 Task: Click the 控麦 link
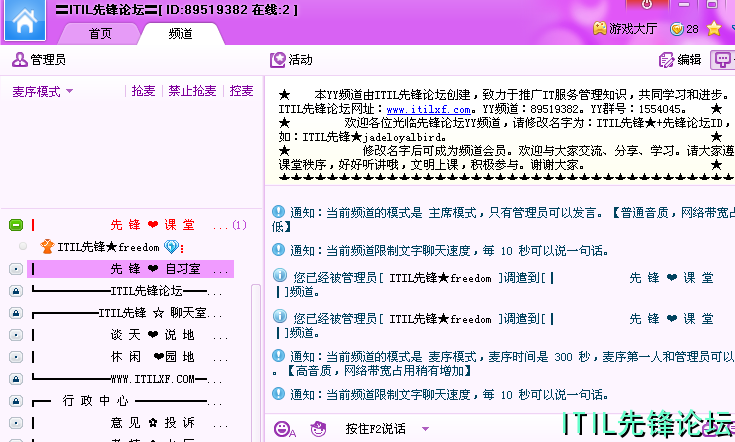point(241,90)
